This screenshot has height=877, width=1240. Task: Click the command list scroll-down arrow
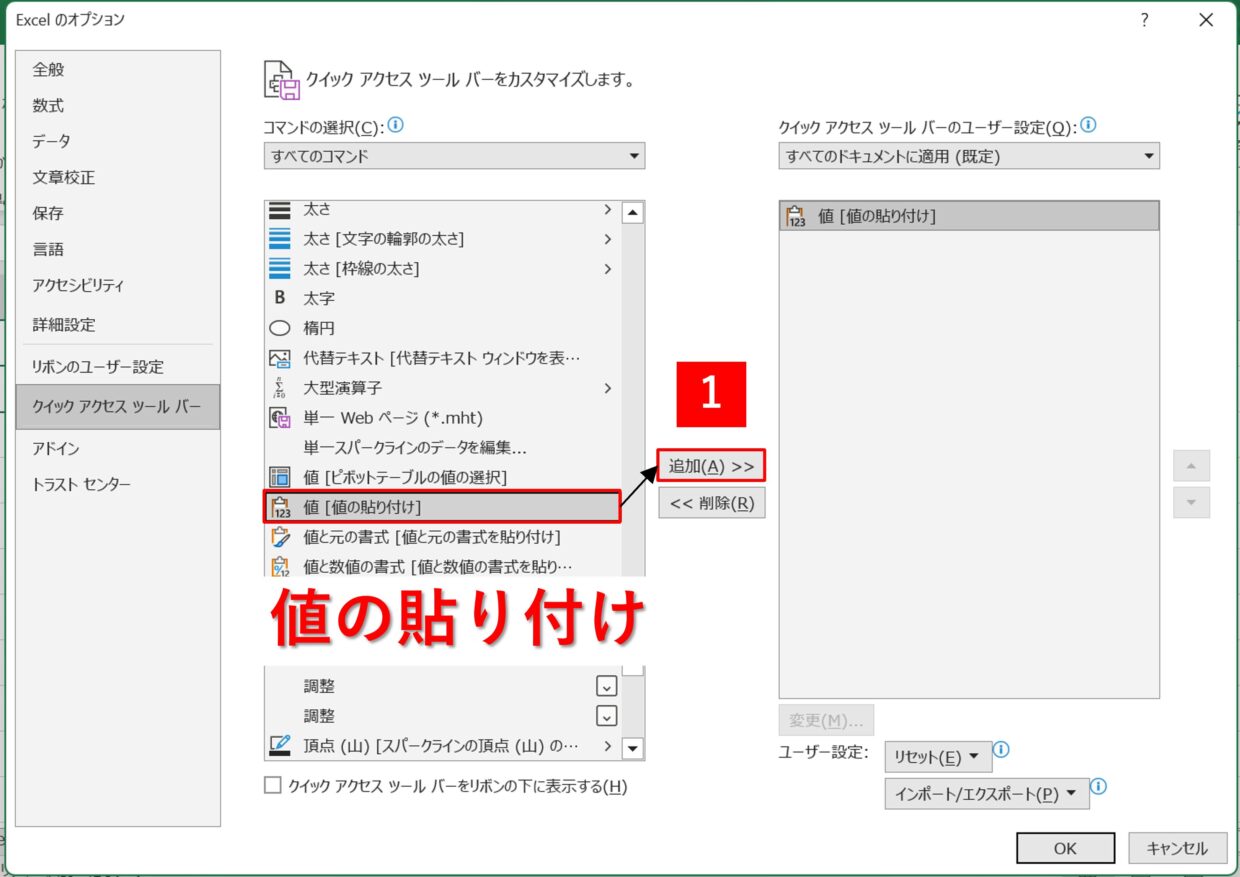[x=633, y=747]
